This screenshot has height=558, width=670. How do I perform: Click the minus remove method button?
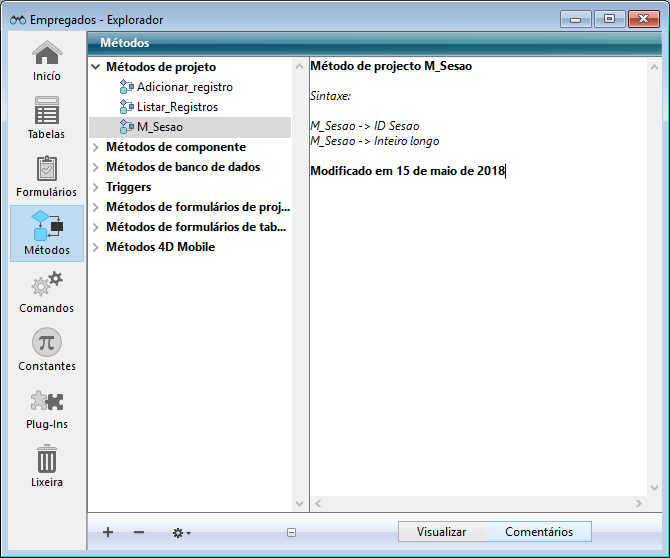point(139,533)
